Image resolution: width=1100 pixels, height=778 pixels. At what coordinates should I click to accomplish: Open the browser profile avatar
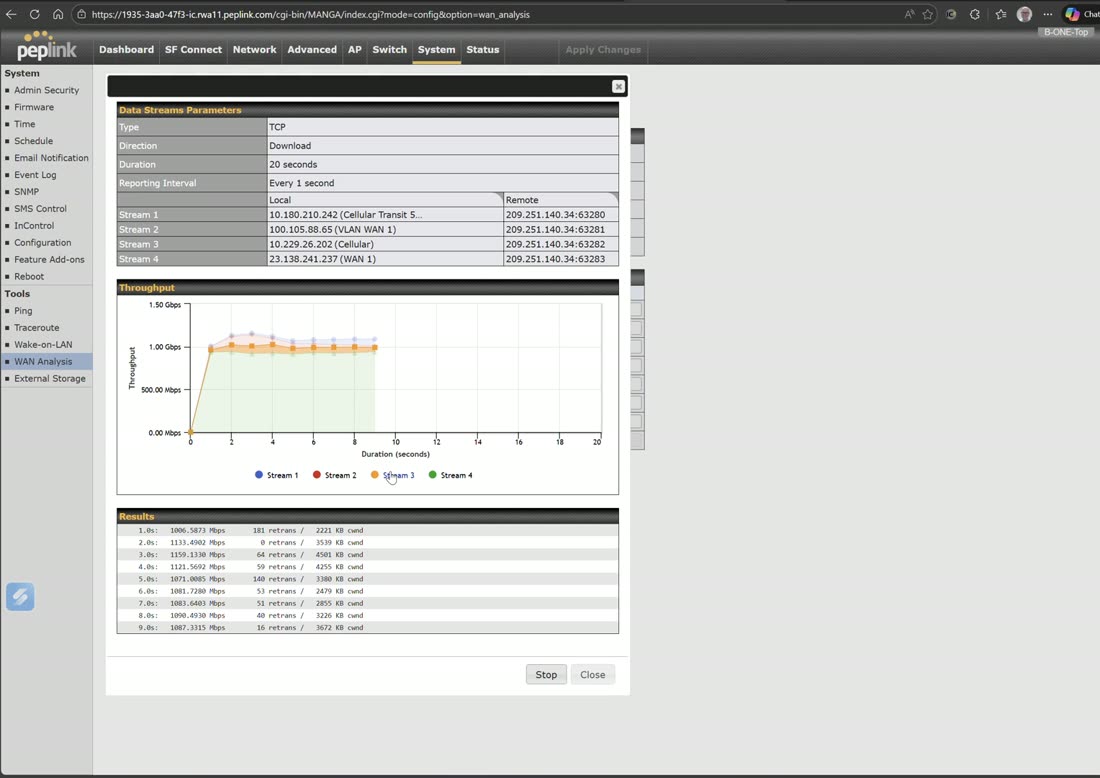1024,14
